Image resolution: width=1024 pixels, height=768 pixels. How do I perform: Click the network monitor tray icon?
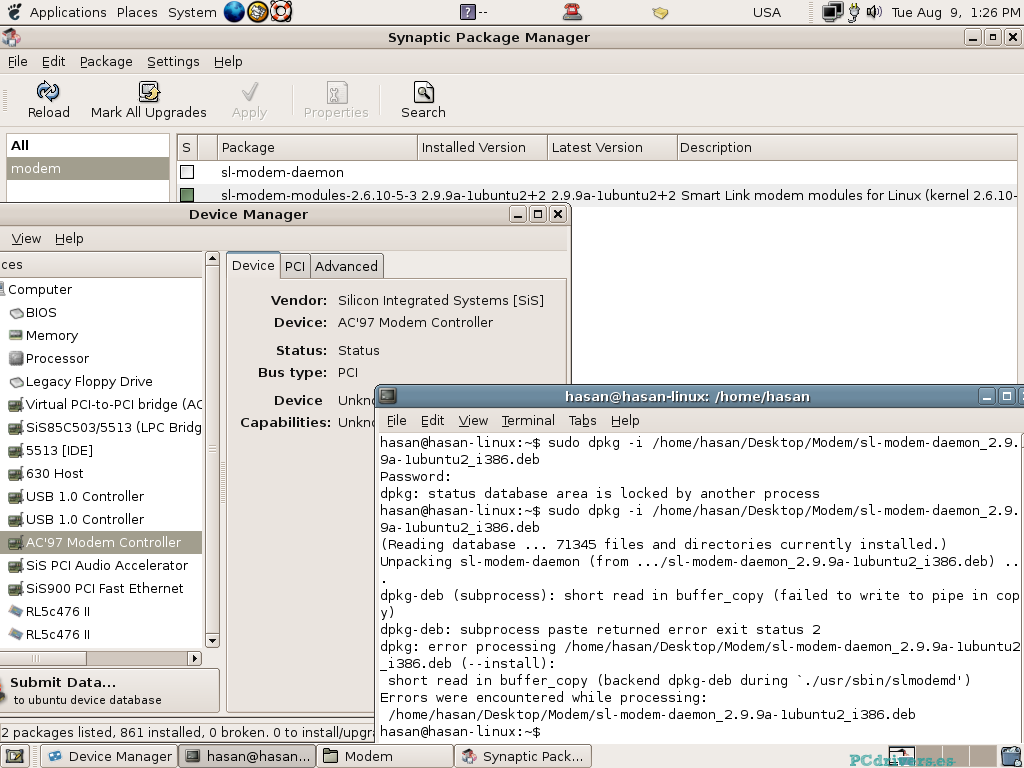(x=832, y=12)
